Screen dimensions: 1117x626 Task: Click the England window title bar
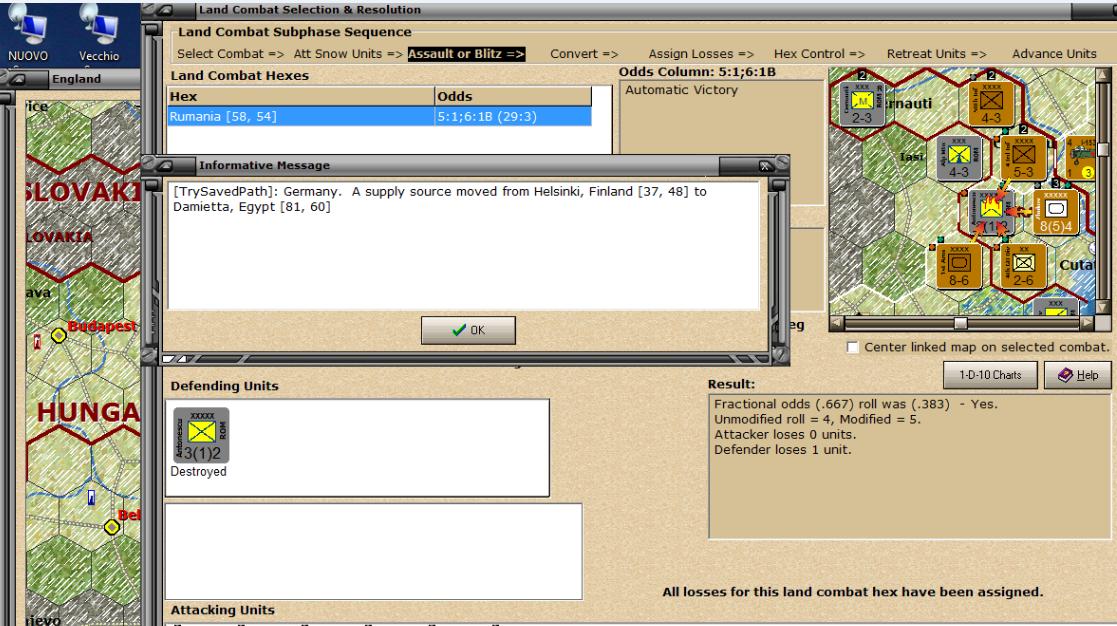pos(76,78)
